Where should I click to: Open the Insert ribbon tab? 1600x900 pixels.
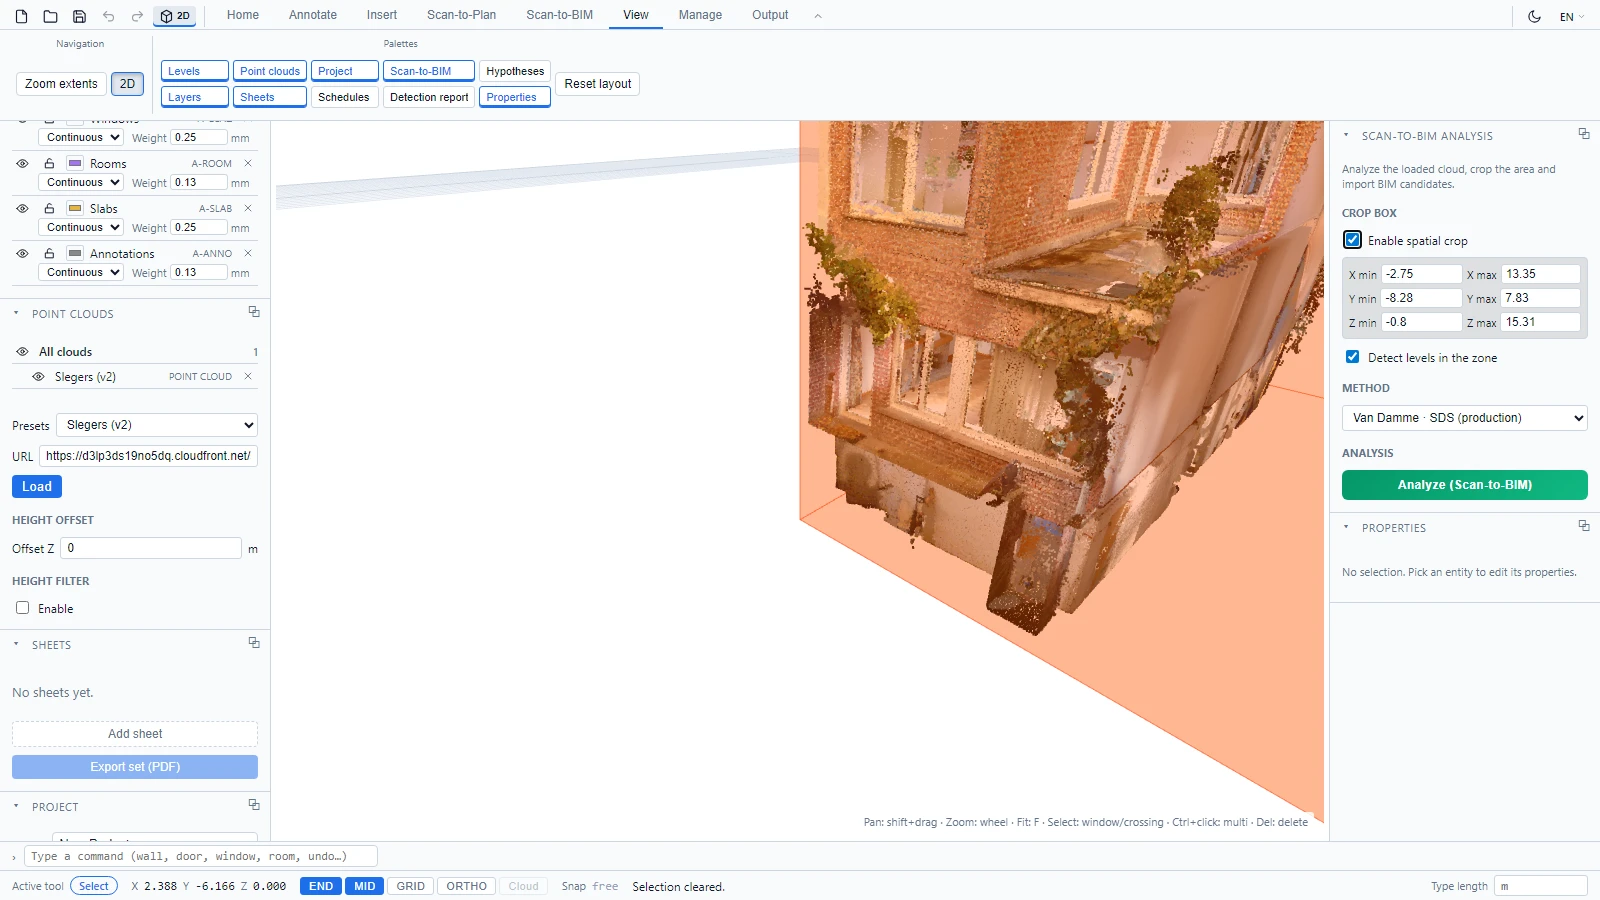pos(382,15)
